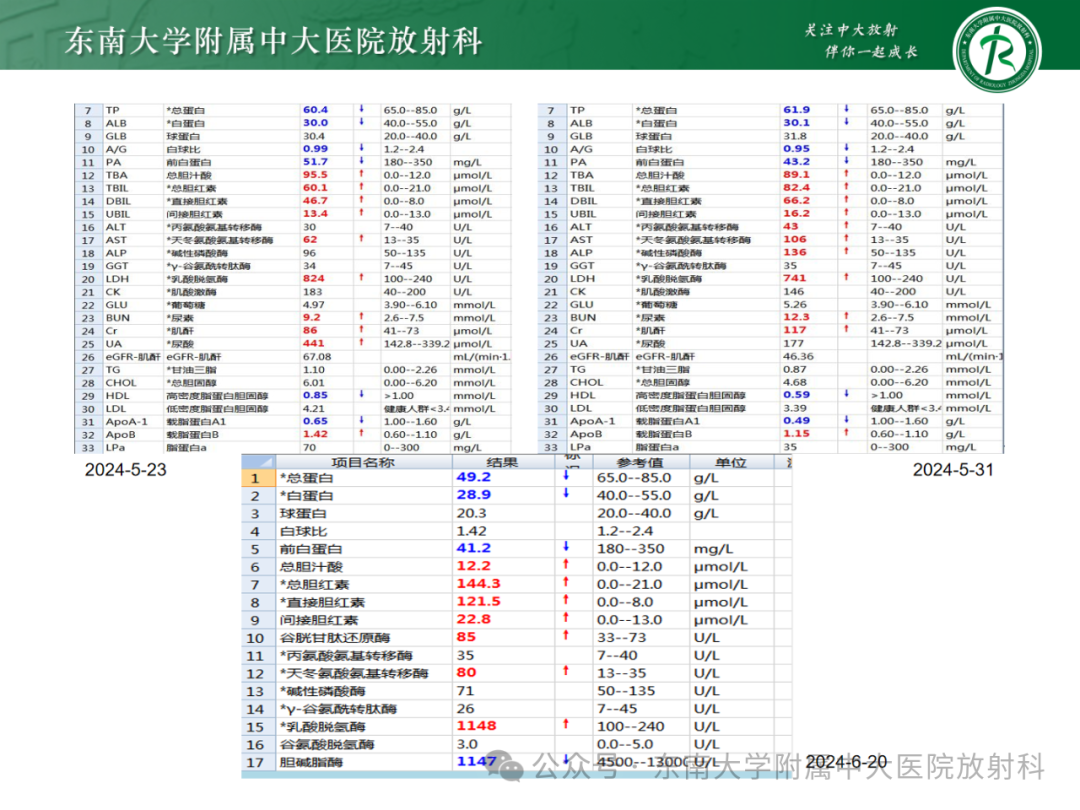Click the globulin value 20.3

(472, 513)
